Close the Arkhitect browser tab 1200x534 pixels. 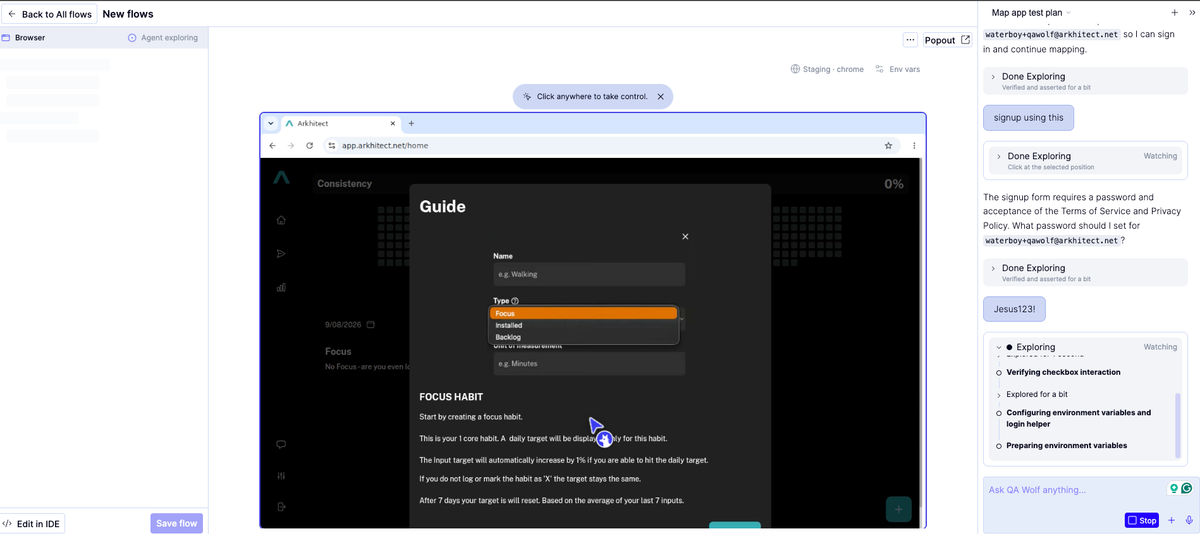point(392,123)
